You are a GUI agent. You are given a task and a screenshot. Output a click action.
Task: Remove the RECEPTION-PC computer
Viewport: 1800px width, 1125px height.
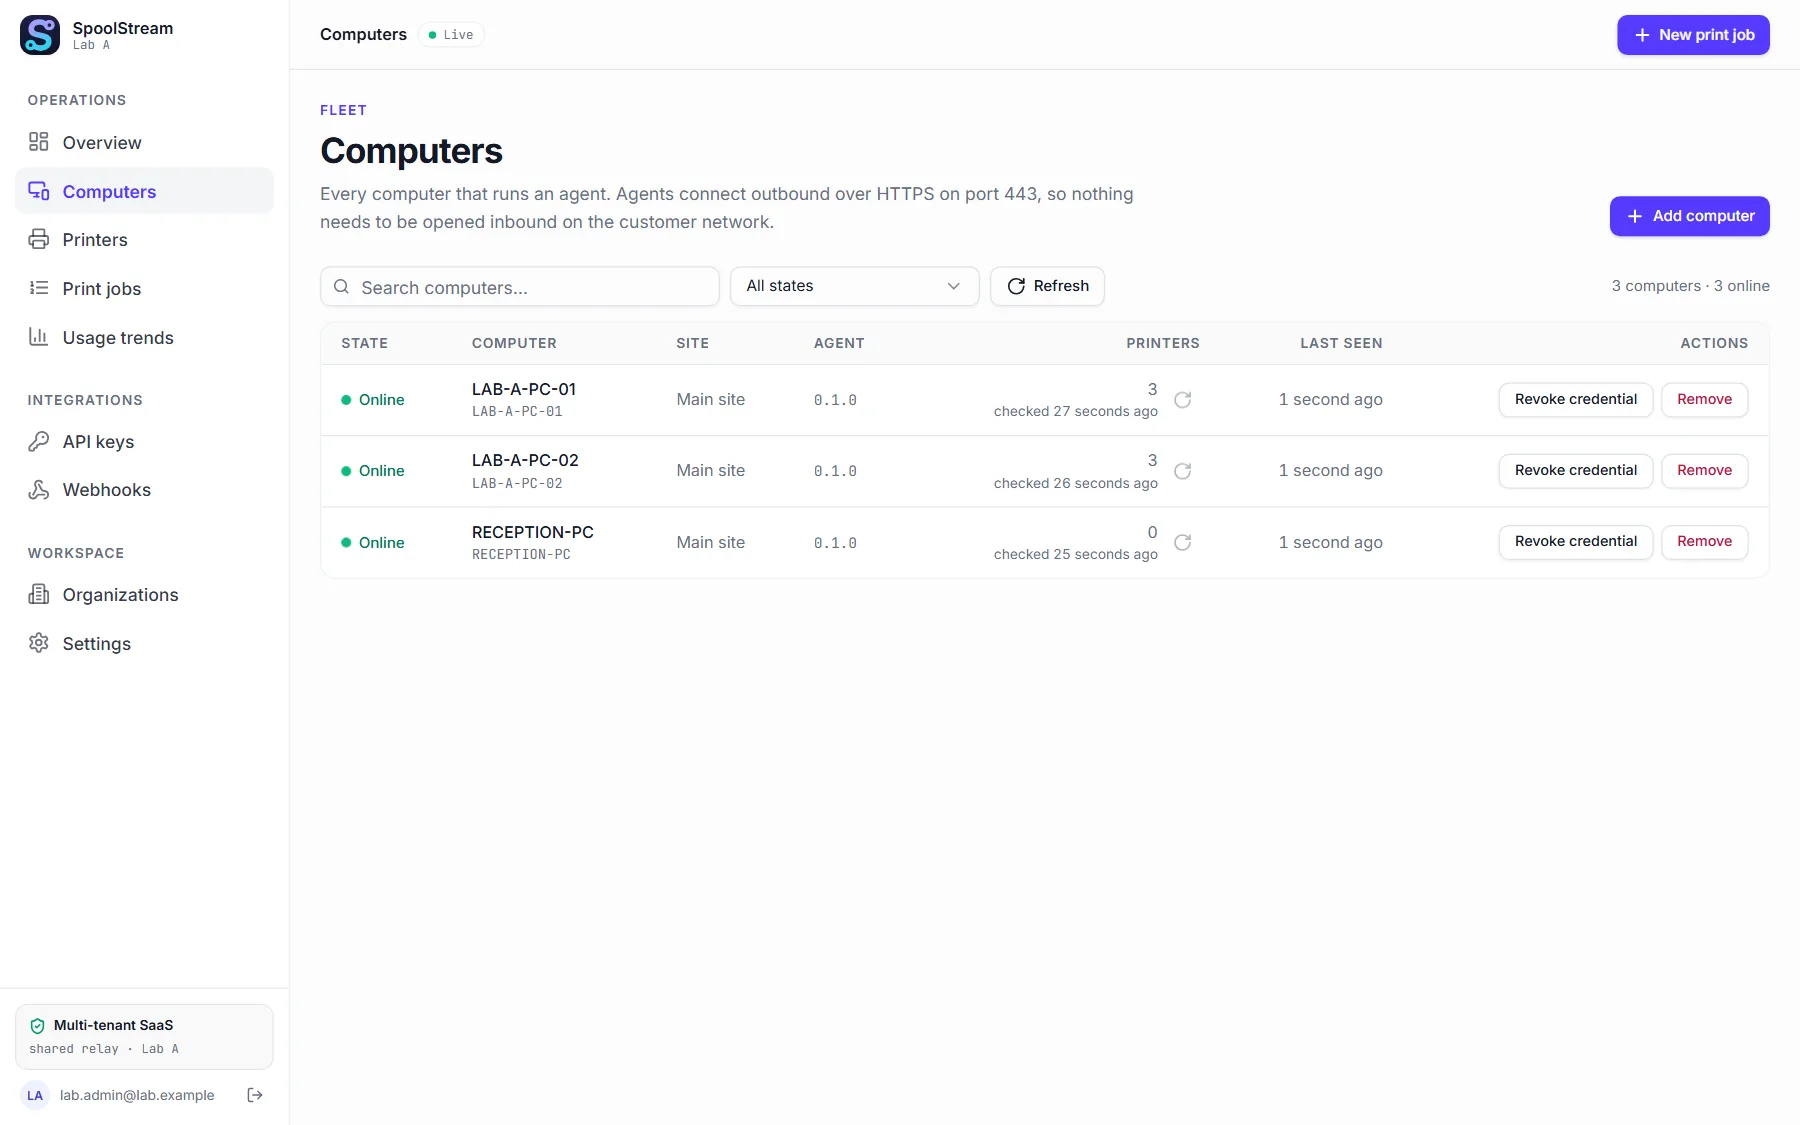click(1704, 541)
